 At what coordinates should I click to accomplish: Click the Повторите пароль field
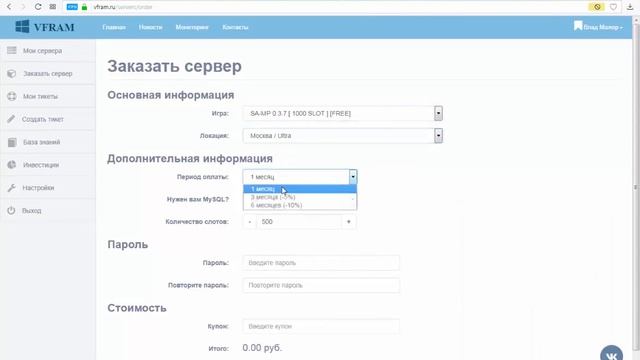[321, 285]
